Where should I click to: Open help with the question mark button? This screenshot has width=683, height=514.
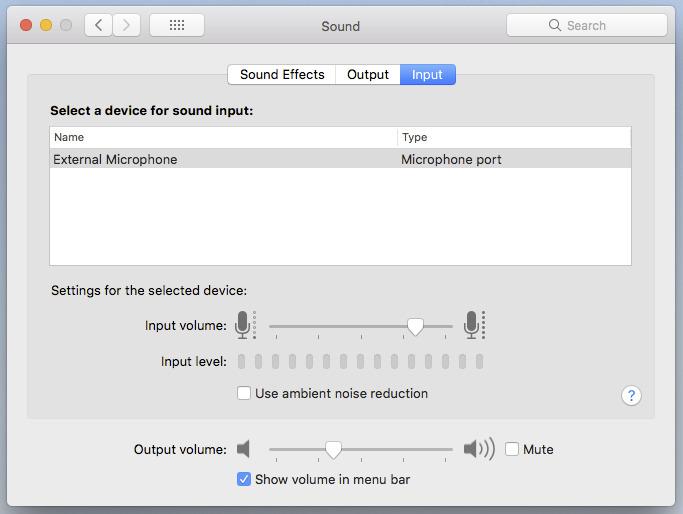[x=631, y=396]
